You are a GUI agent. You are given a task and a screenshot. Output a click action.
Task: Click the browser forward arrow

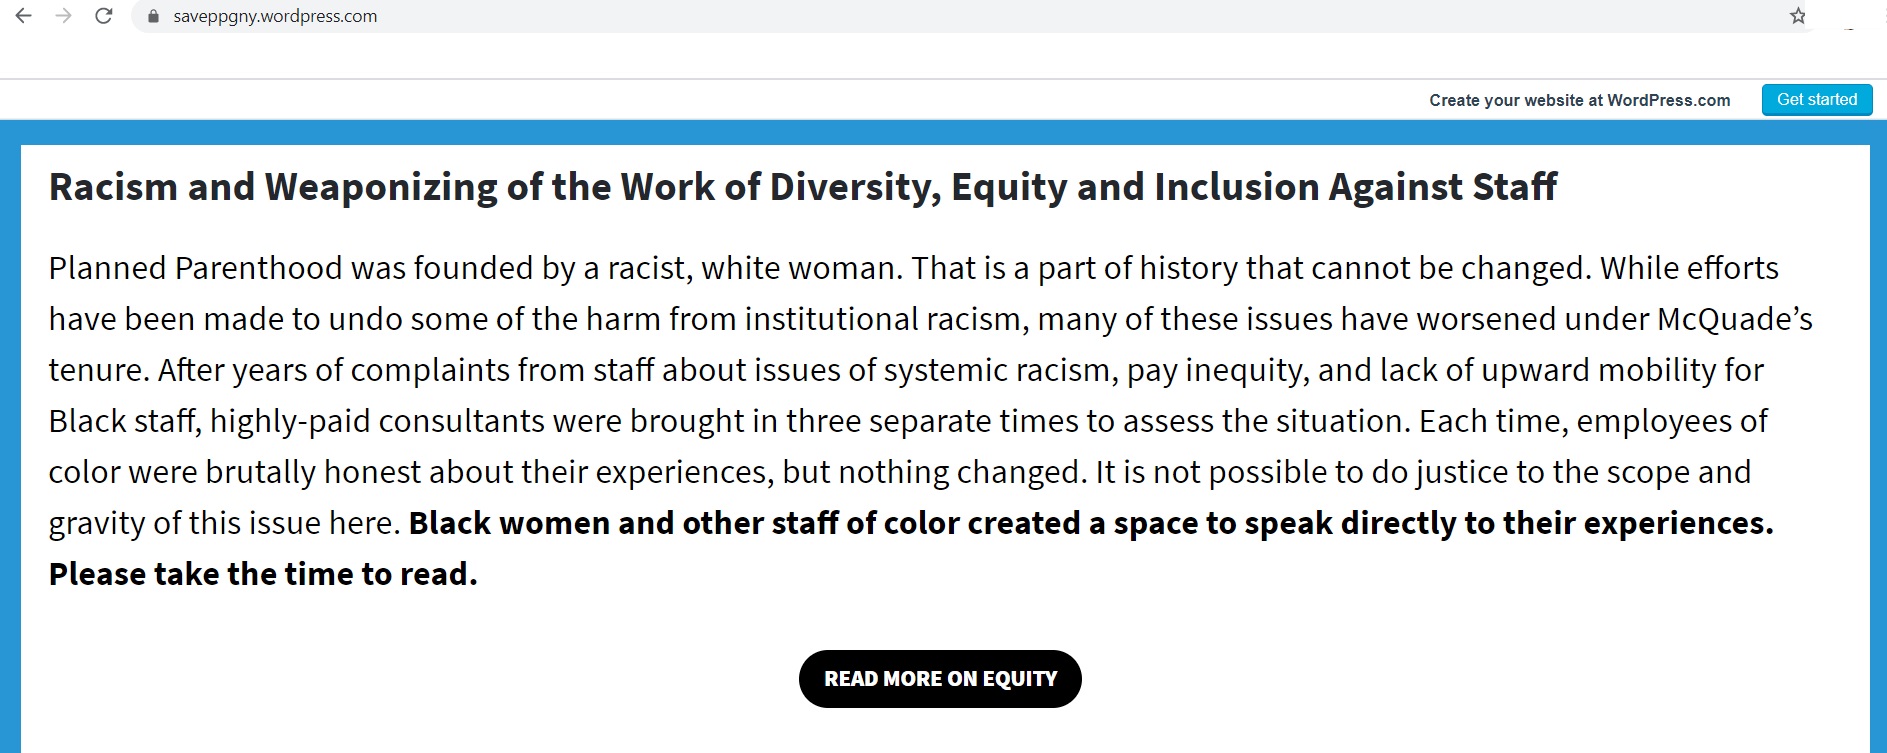(x=63, y=16)
